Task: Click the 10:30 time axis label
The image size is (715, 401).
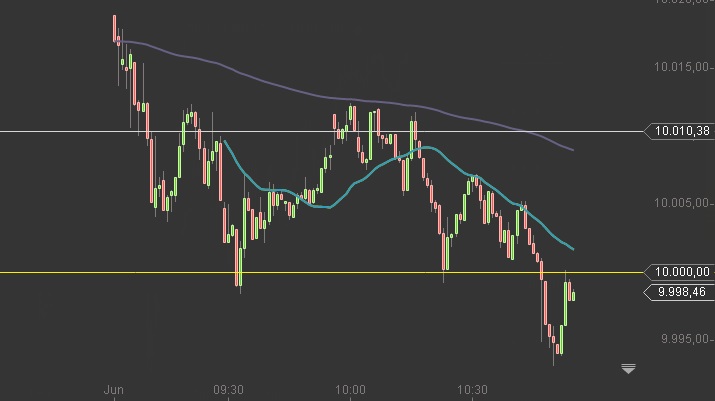Action: (472, 390)
